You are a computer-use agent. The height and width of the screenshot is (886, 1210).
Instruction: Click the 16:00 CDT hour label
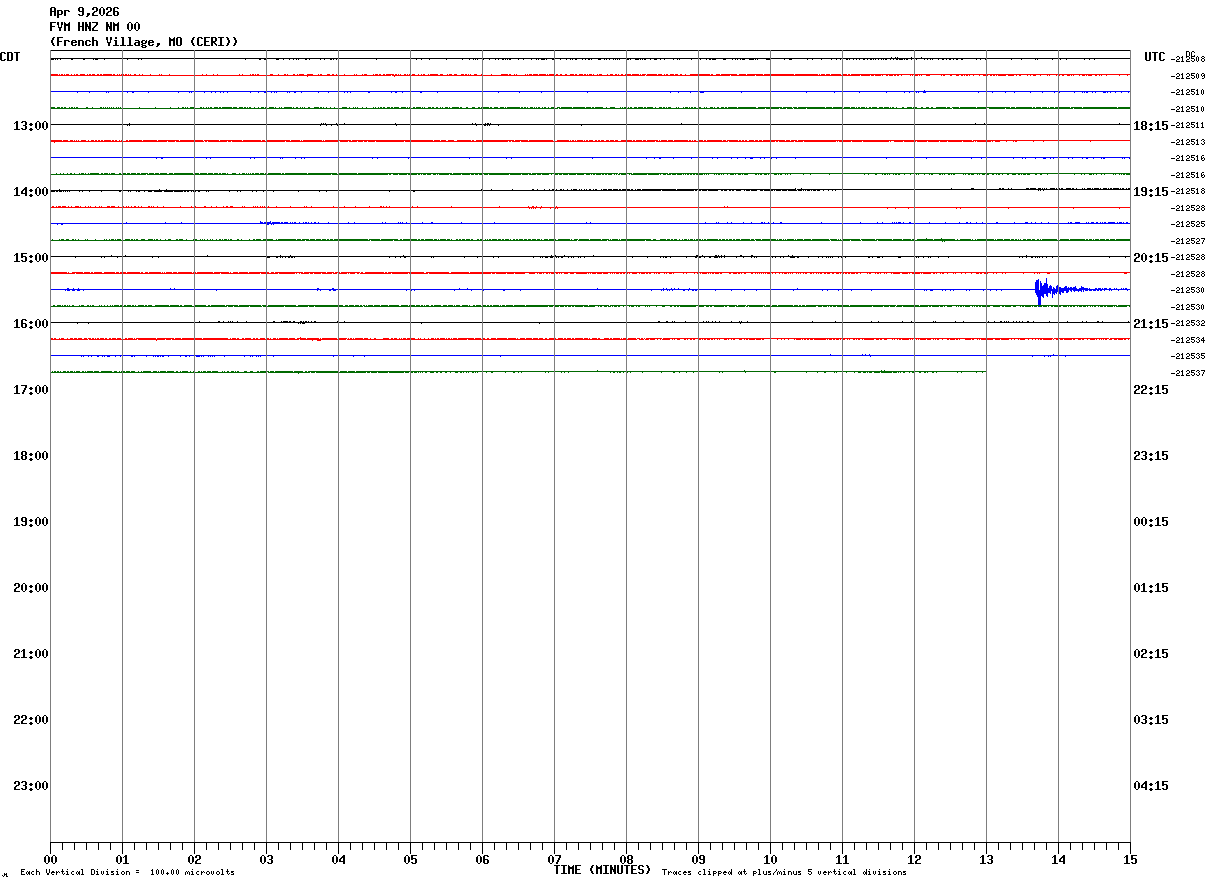click(x=31, y=323)
